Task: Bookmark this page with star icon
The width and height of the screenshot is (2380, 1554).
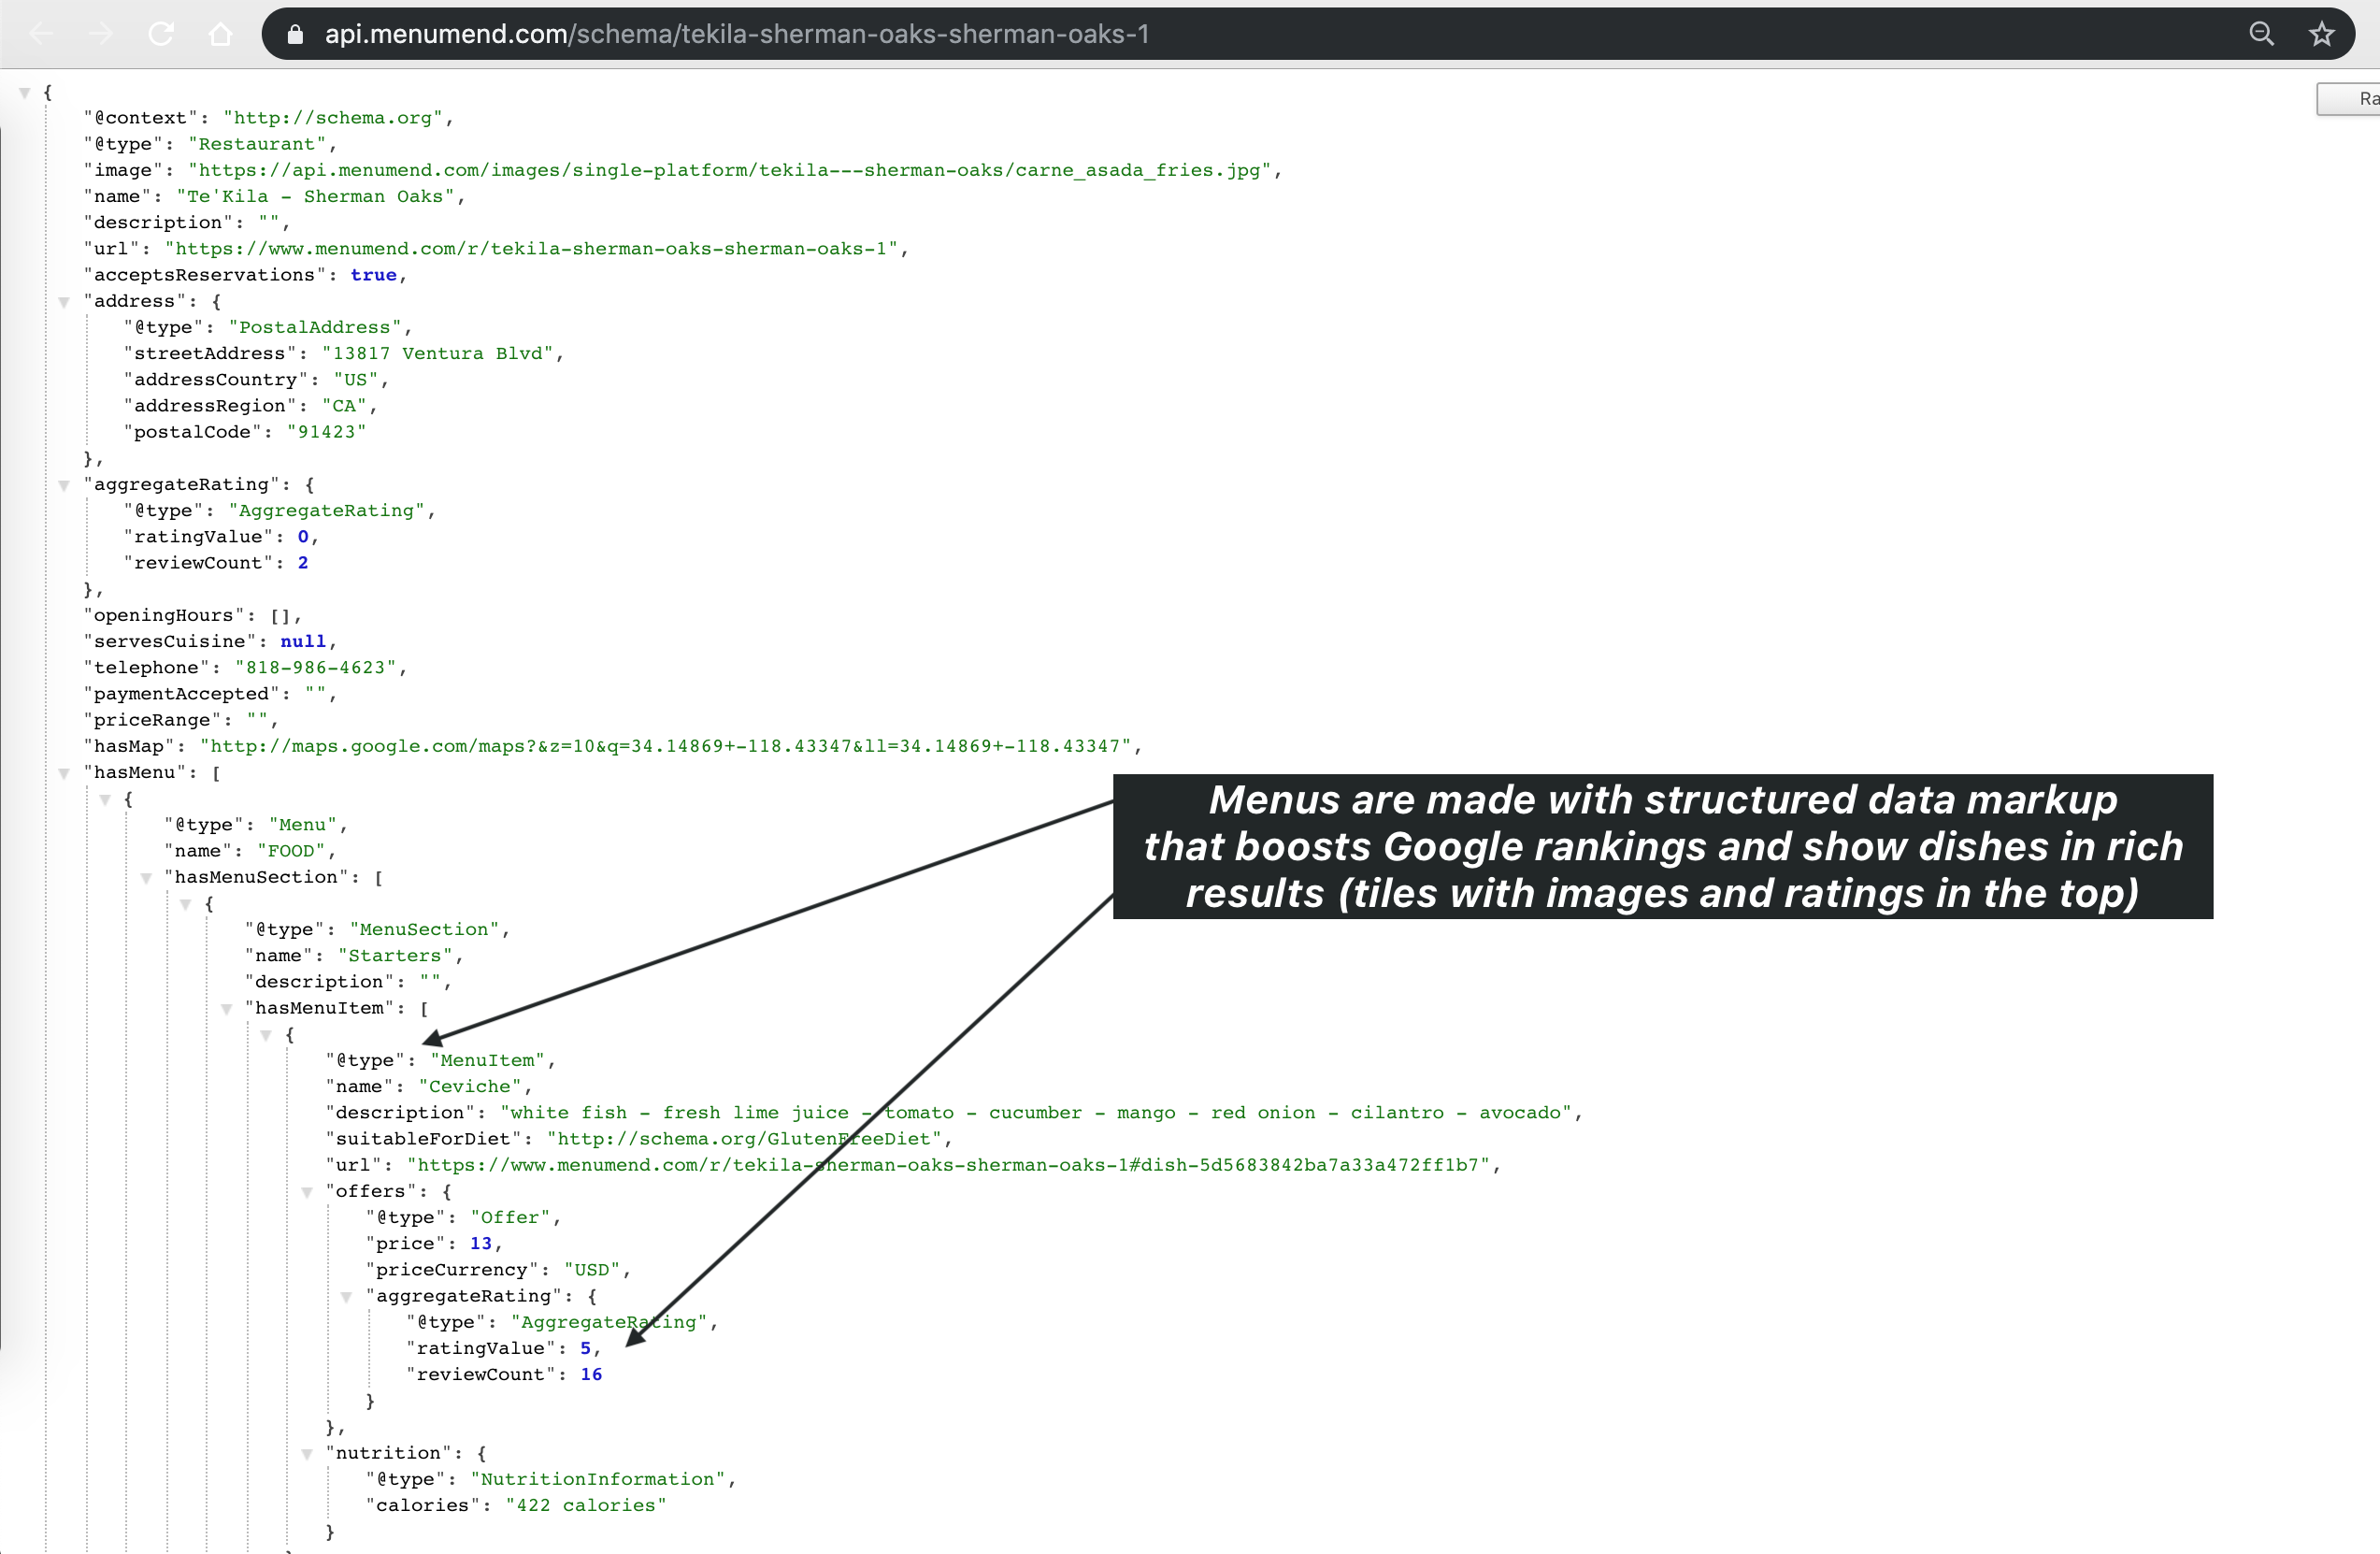Action: 2321,34
